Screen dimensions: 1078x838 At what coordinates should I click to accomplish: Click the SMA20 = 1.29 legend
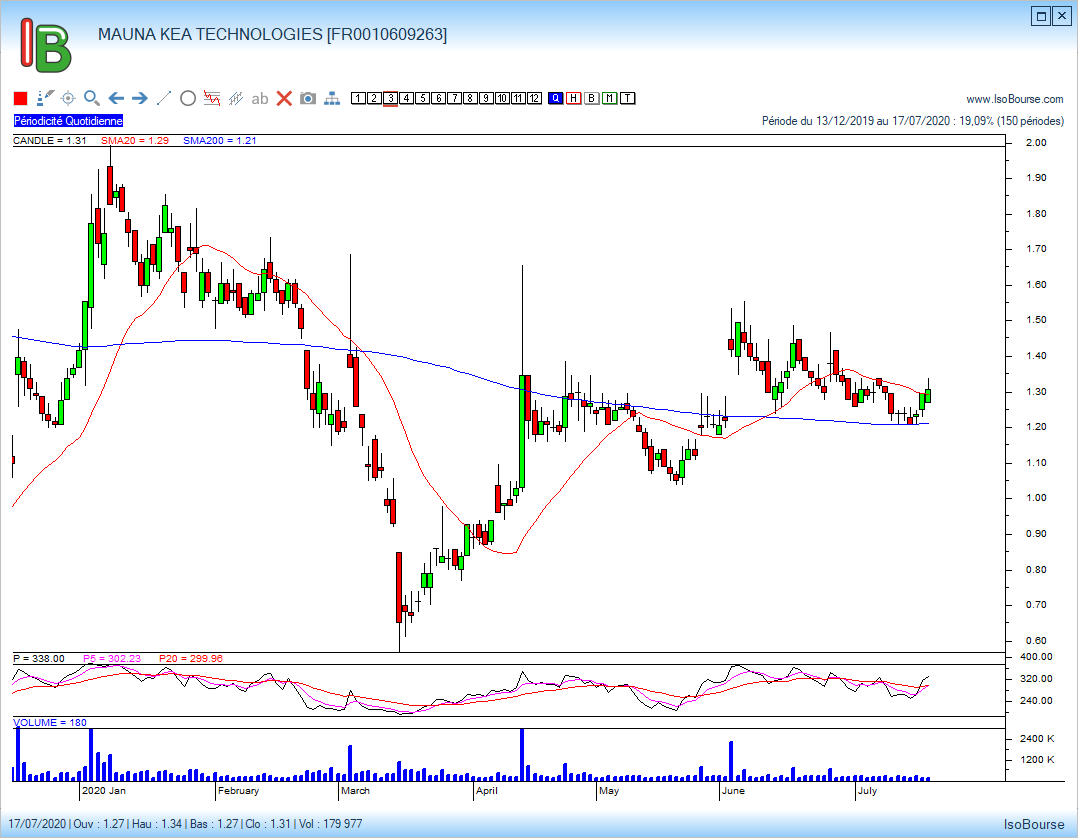click(135, 140)
